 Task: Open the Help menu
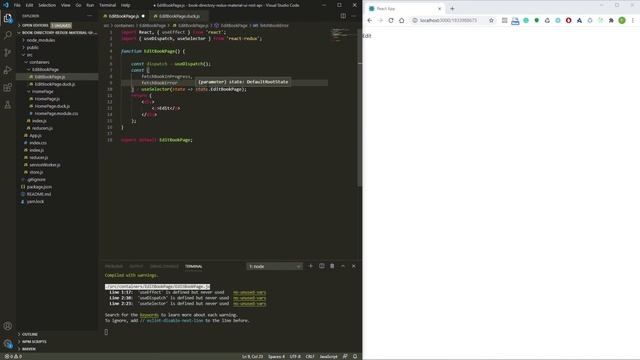click(126, 5)
